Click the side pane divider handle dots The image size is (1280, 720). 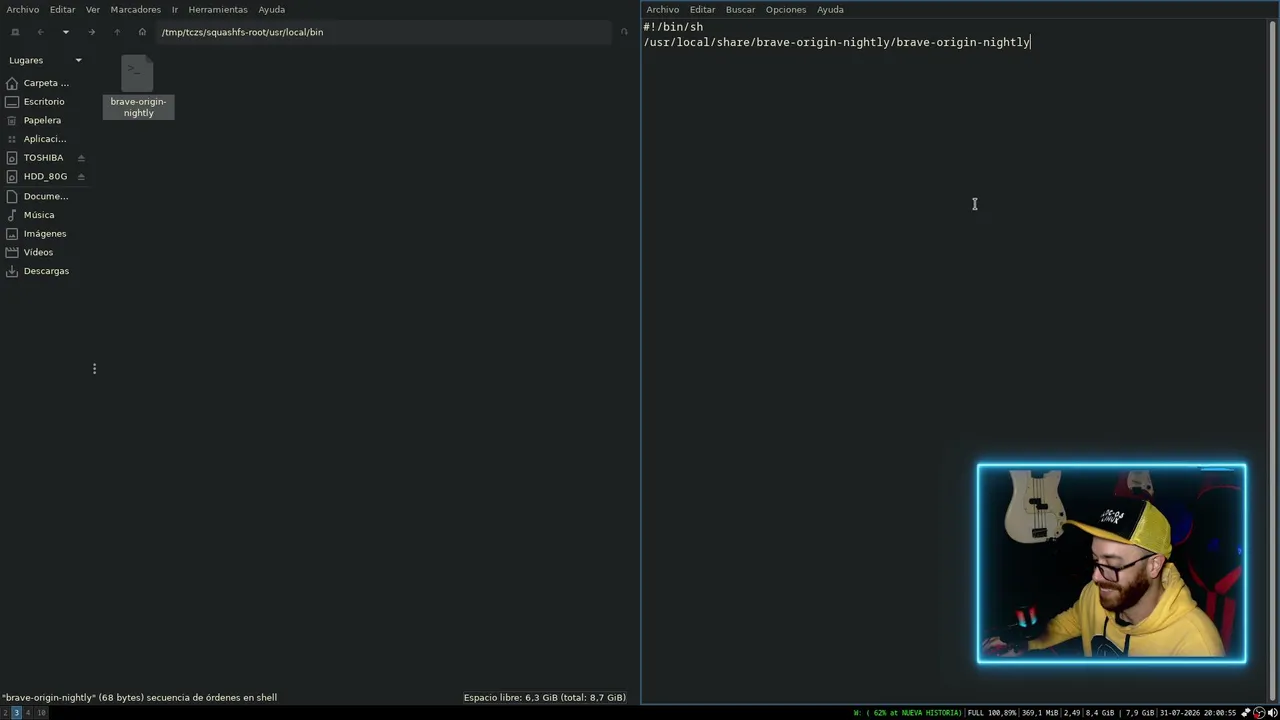(95, 369)
